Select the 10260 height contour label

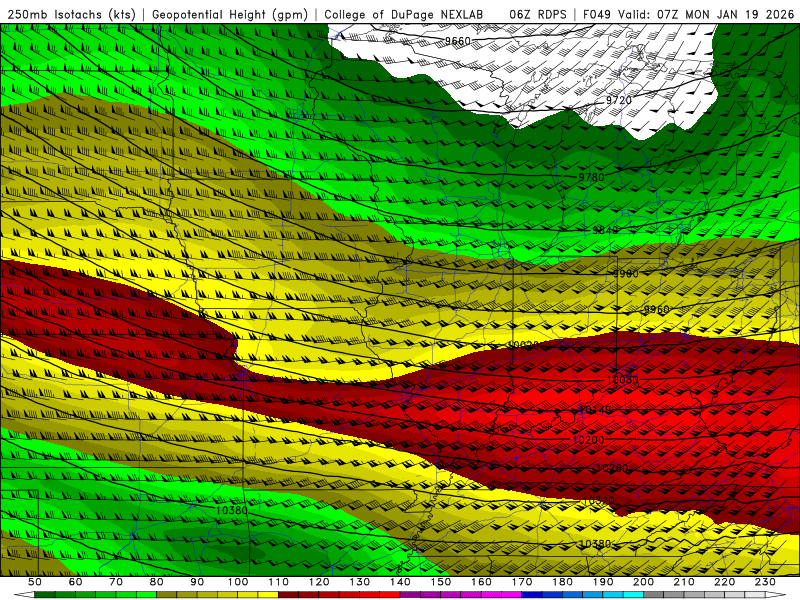[x=612, y=468]
